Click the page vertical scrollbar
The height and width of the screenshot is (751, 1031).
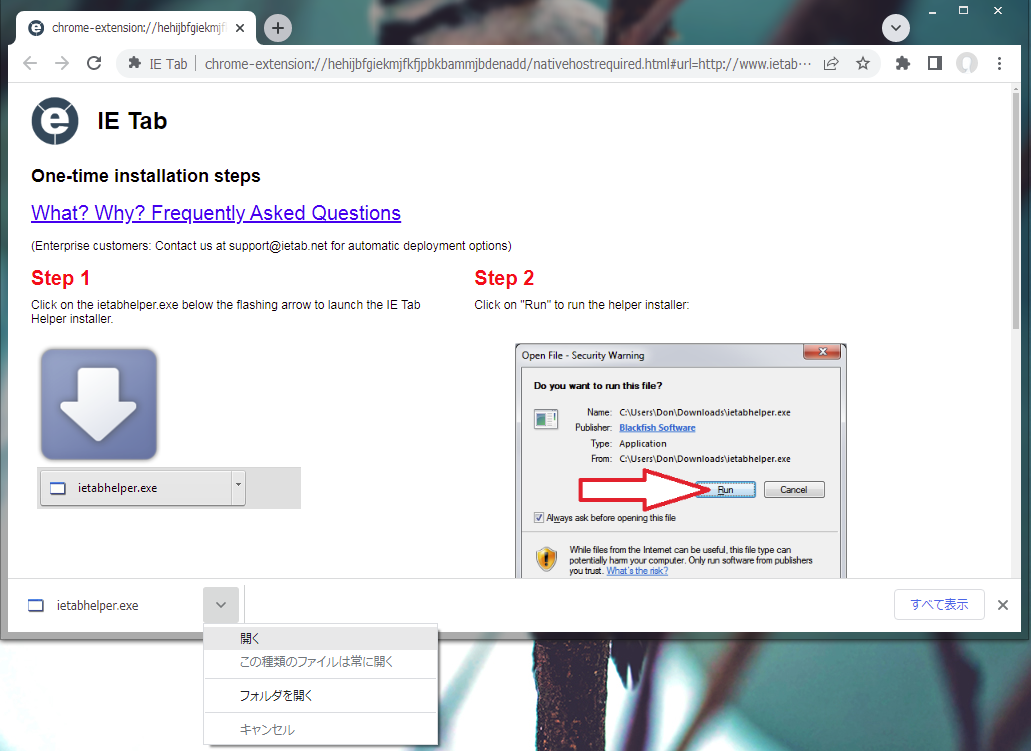(1016, 210)
